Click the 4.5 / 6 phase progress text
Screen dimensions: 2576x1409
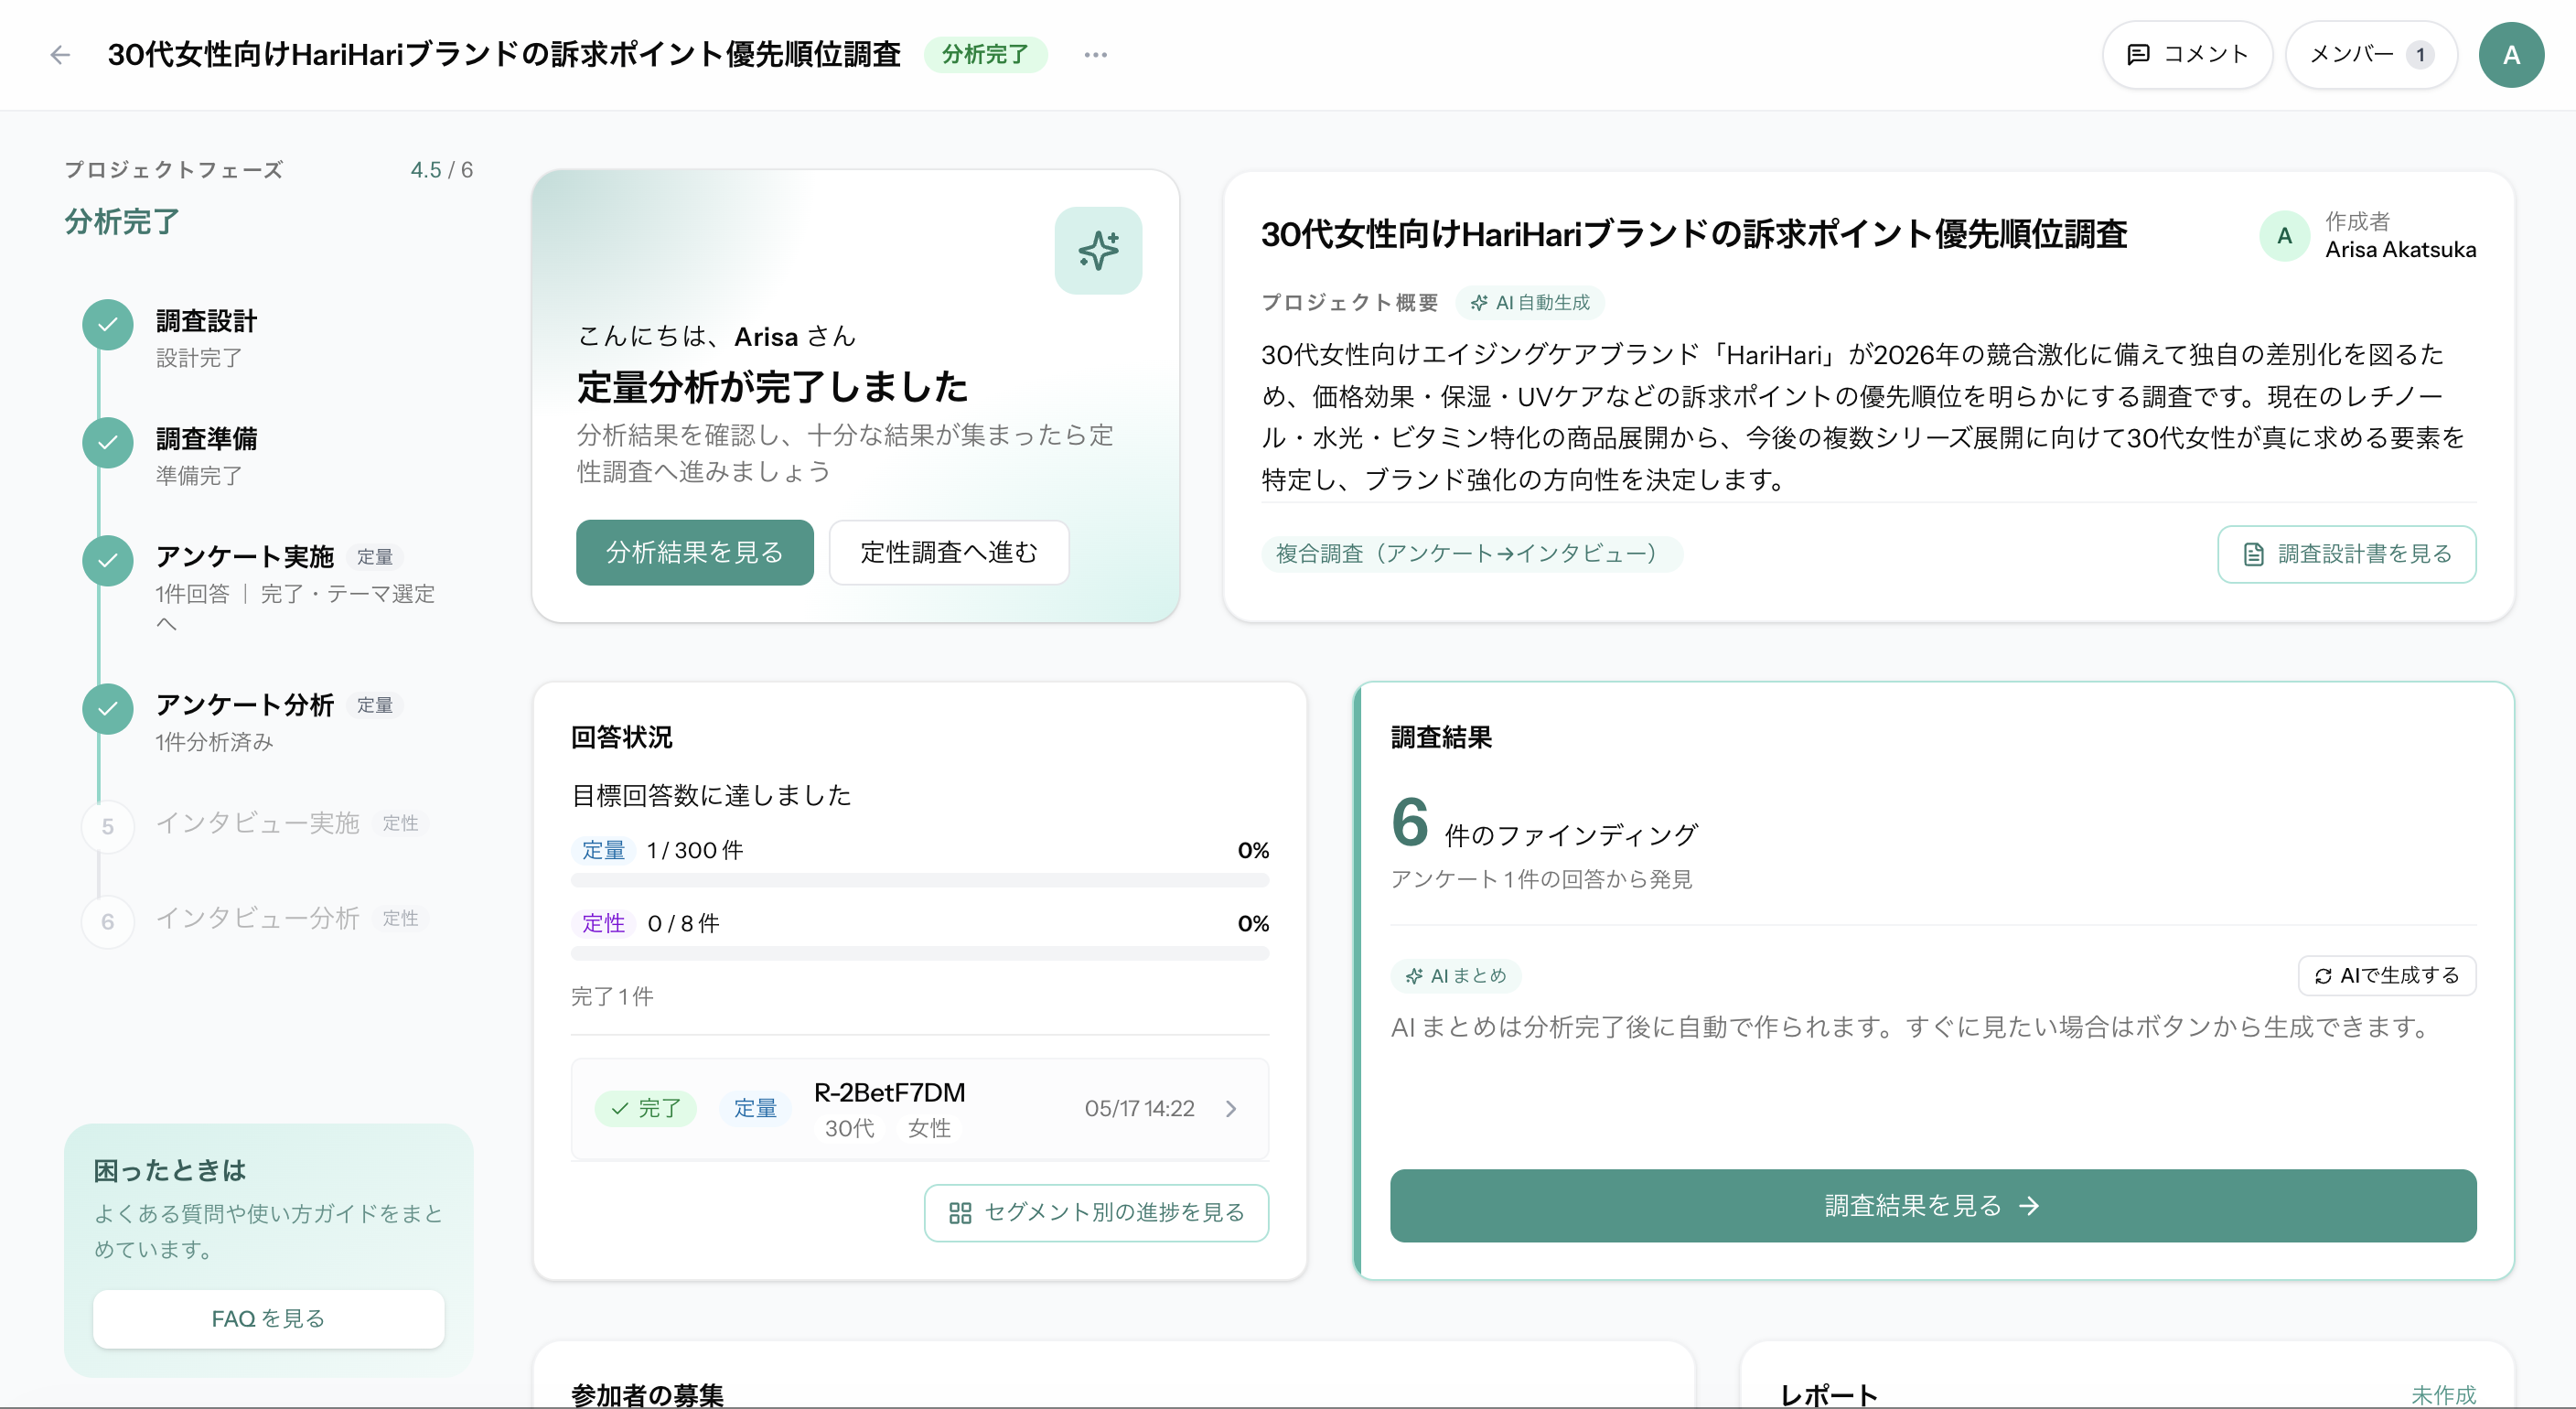coord(441,170)
